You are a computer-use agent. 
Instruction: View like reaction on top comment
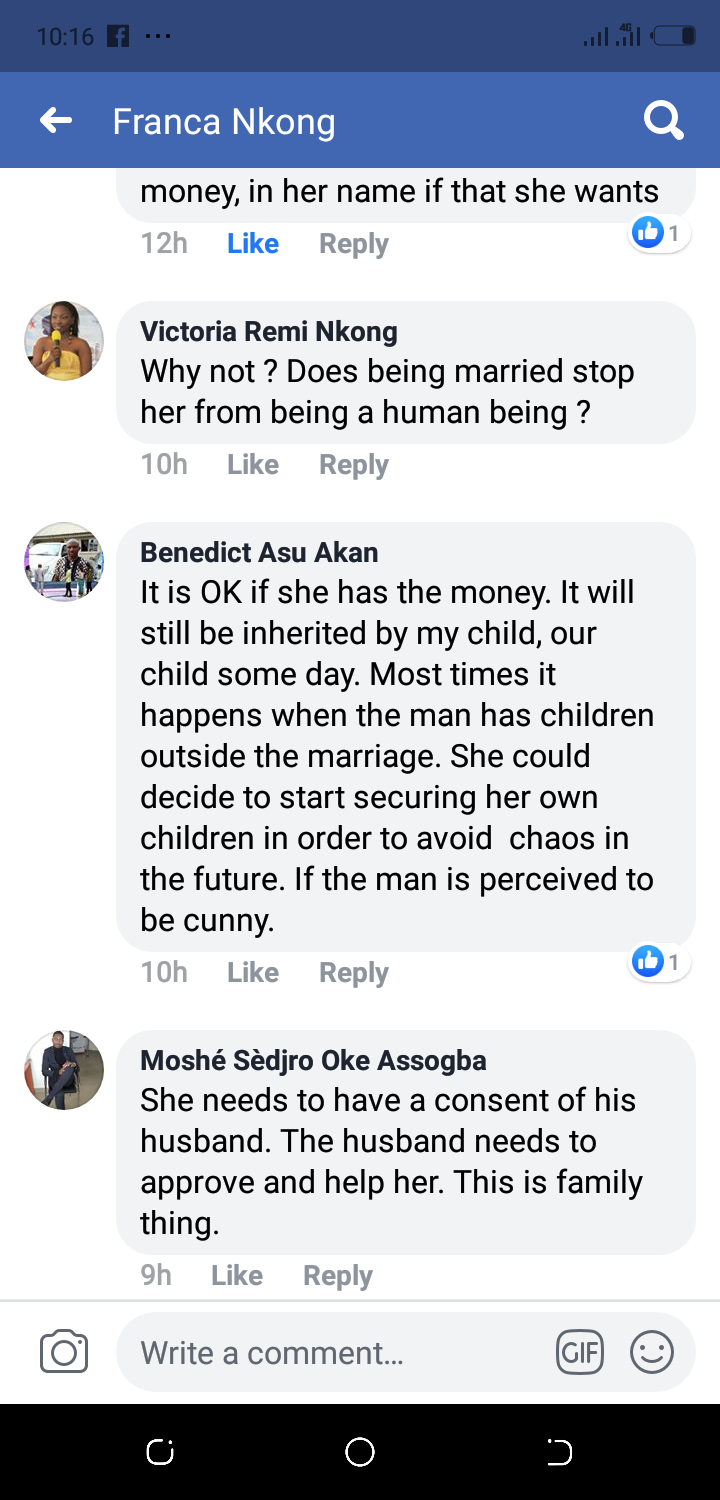click(x=659, y=233)
